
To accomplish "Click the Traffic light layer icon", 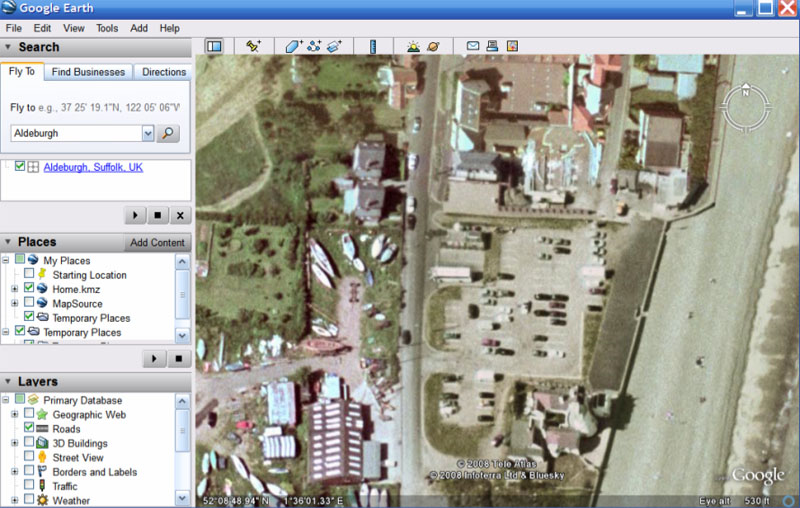I will coord(42,486).
